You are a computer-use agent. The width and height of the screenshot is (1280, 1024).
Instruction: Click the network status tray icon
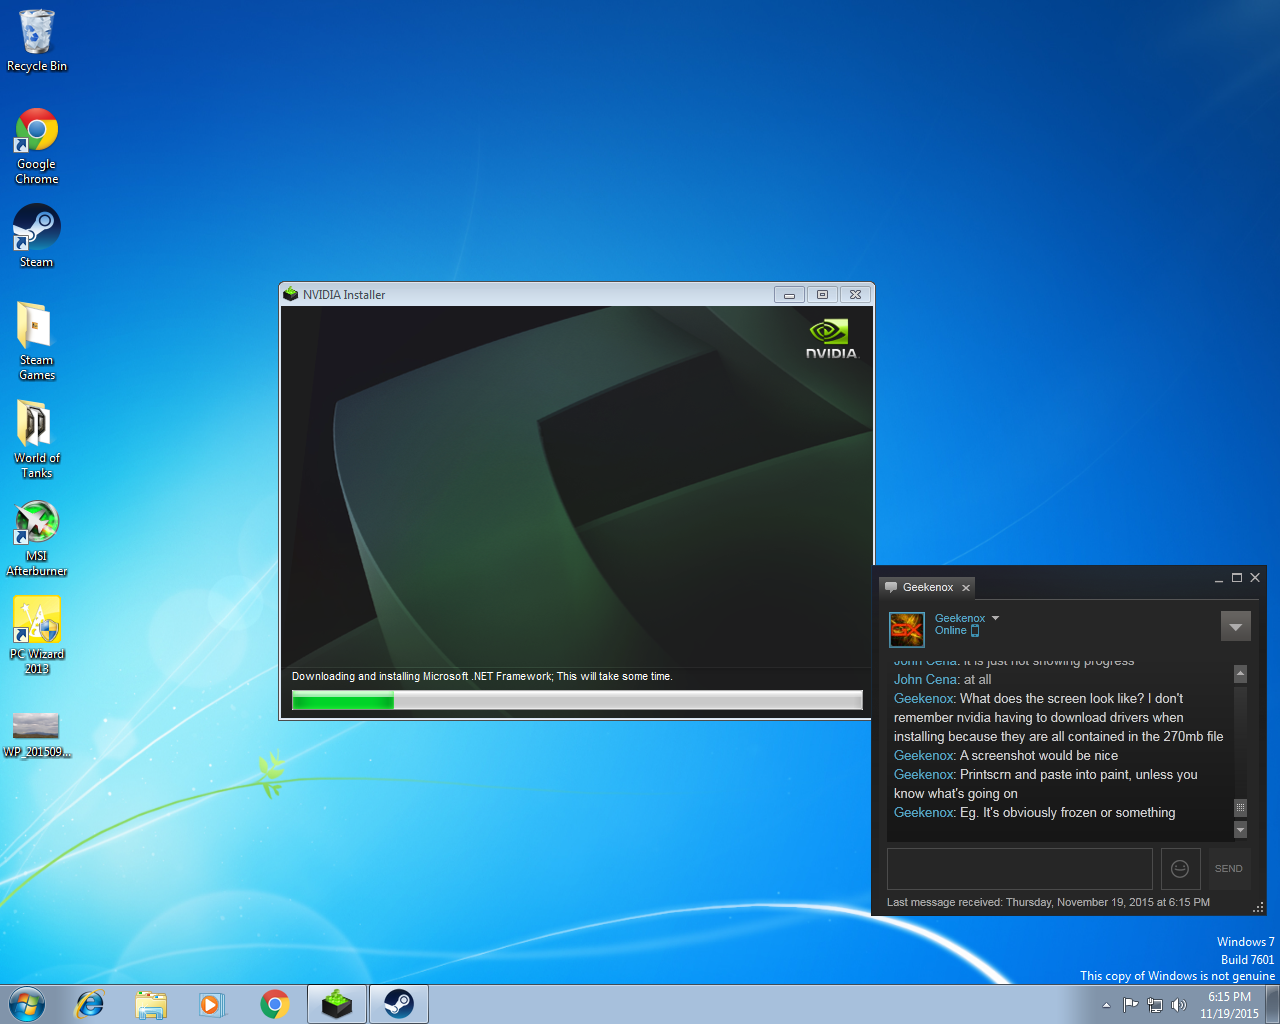click(1155, 1005)
